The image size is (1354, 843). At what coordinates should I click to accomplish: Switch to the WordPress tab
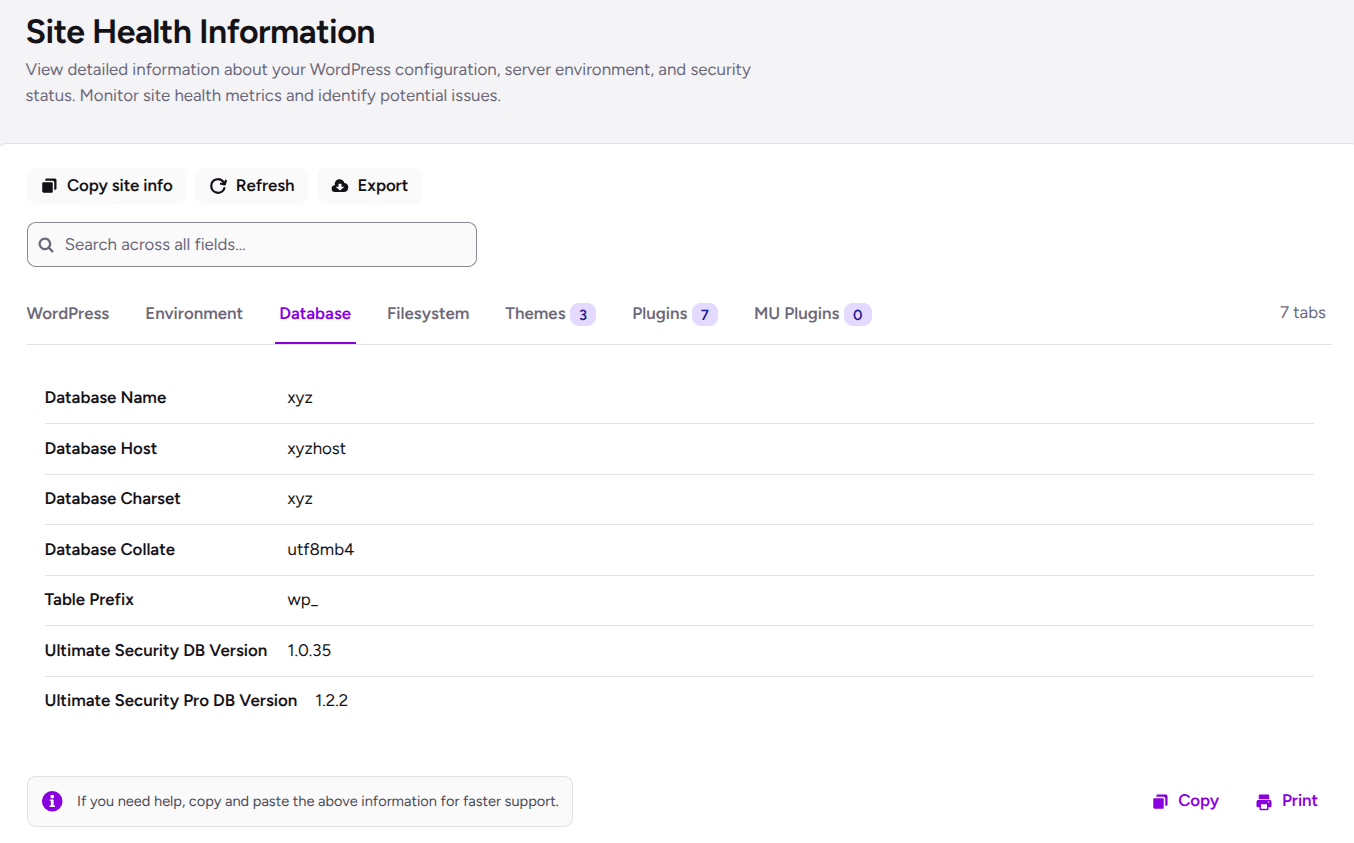click(x=68, y=314)
